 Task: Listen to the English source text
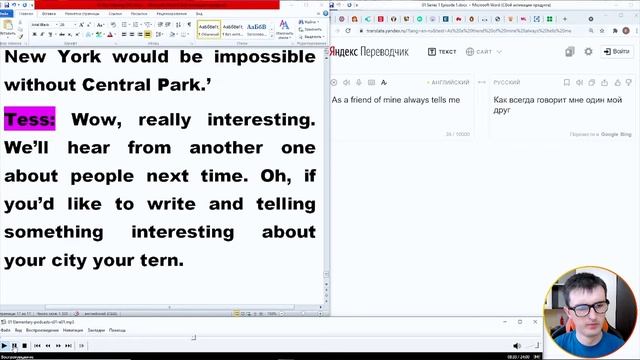click(x=347, y=82)
